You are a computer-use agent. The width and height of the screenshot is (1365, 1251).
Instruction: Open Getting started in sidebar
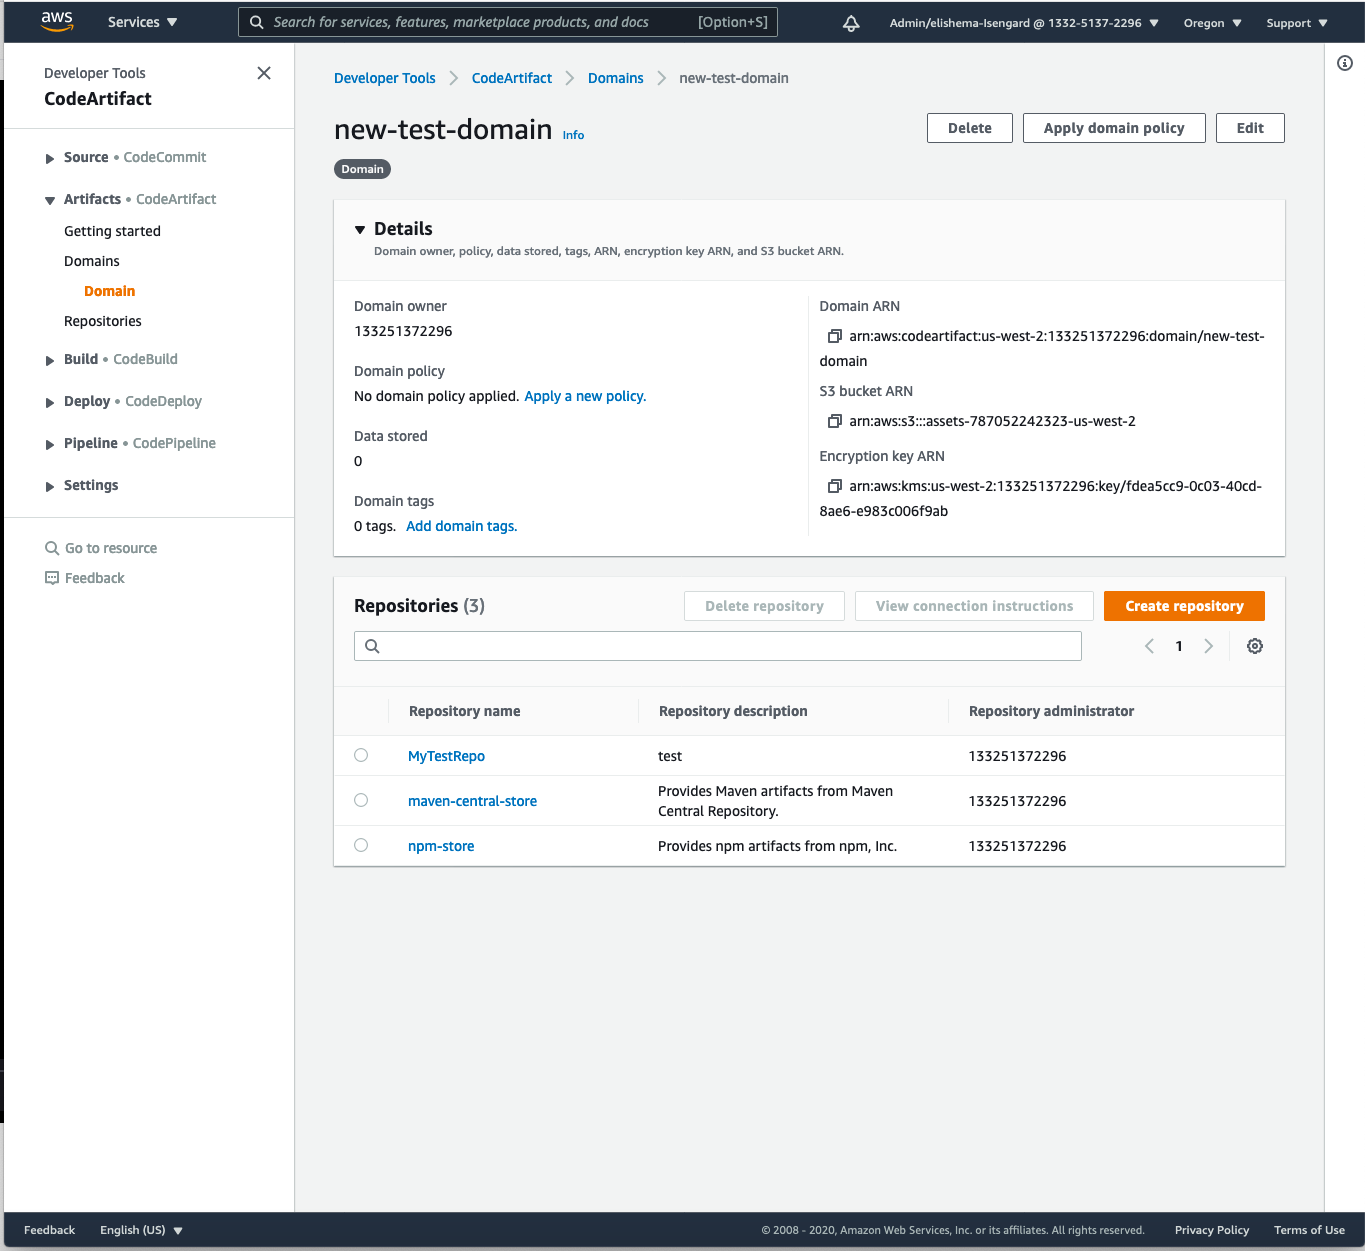tap(112, 231)
